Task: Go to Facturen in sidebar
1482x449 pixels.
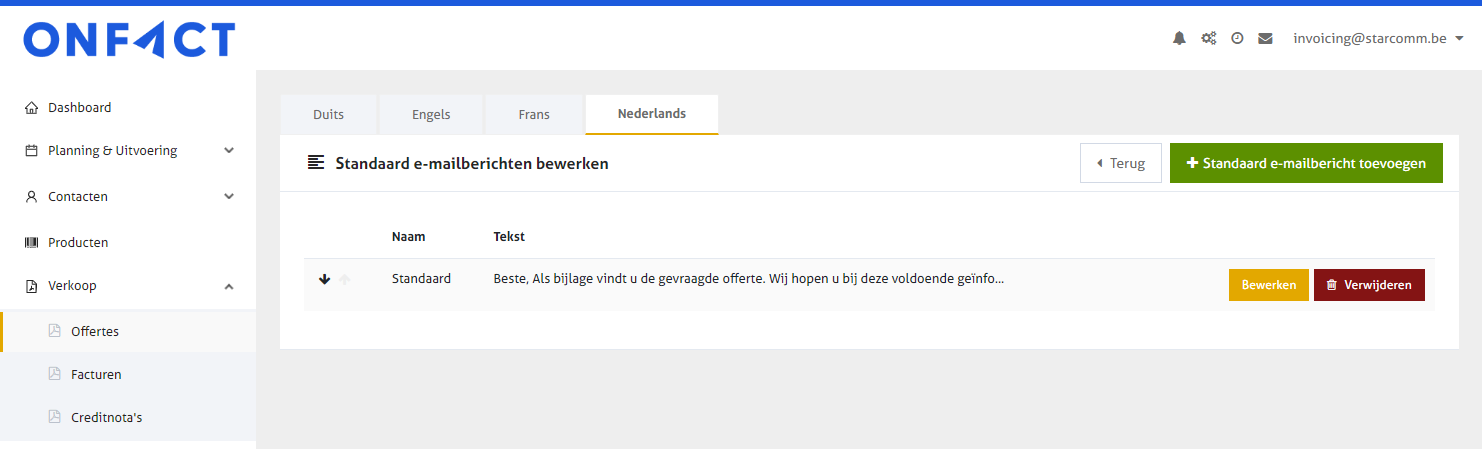Action: 96,374
